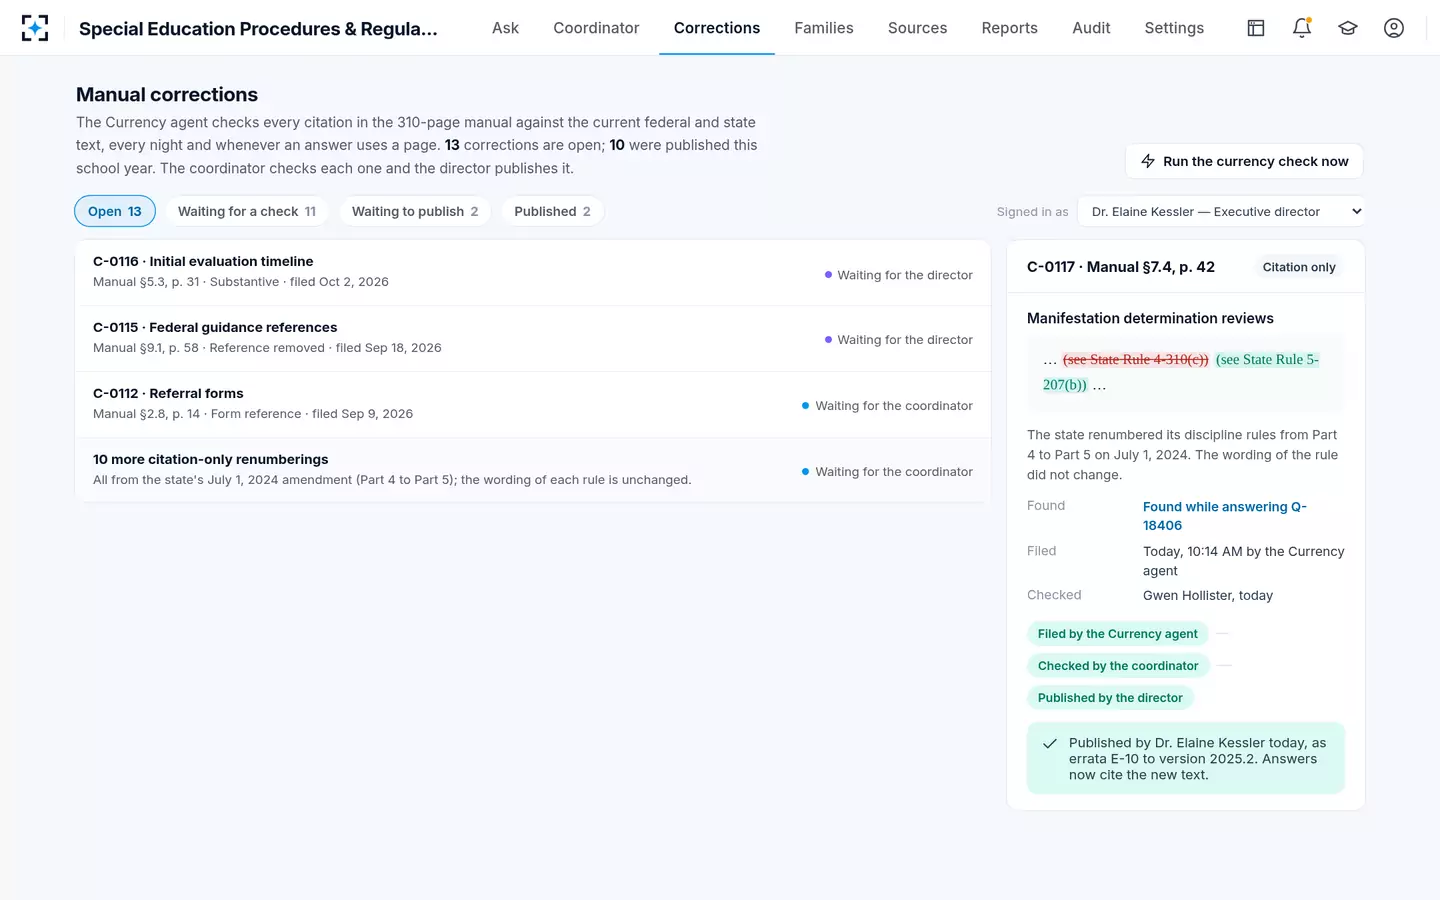This screenshot has width=1440, height=900.
Task: Click the C-0117 · Manual §7.4, p. 42 heading
Action: 1121,267
